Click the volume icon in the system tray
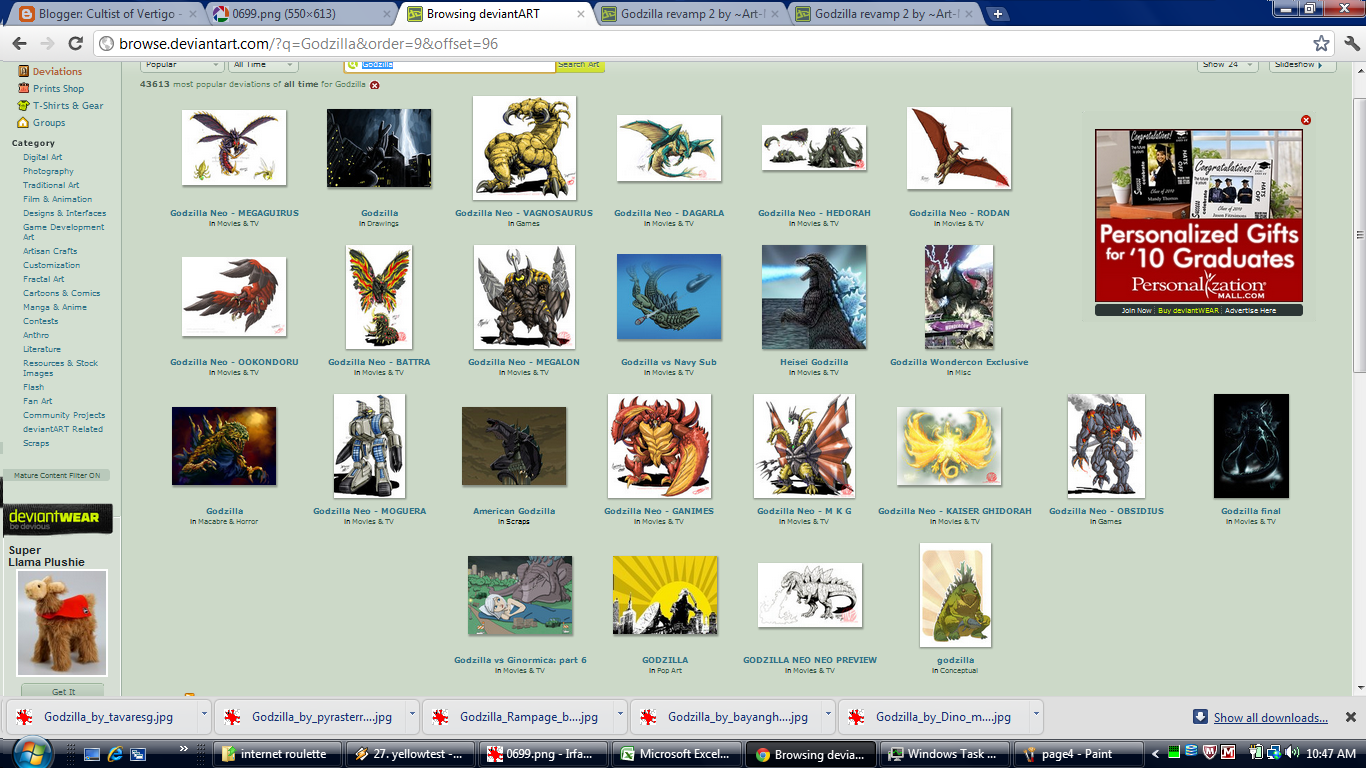 coord(1291,753)
